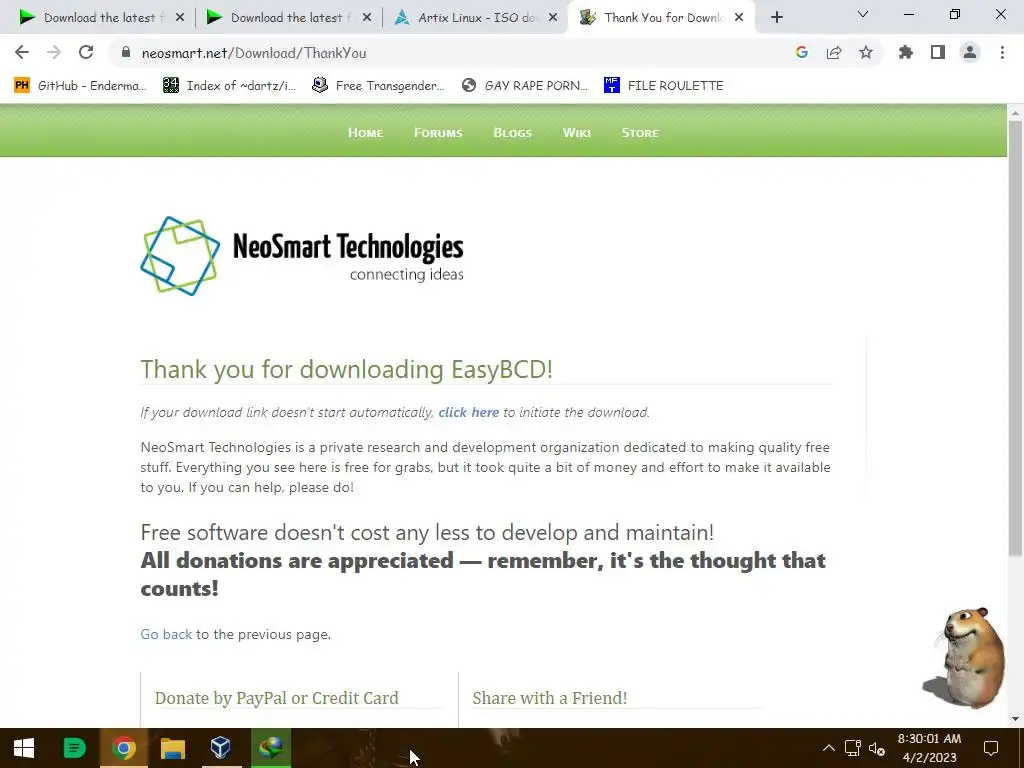This screenshot has height=768, width=1024.
Task: Click the scrollbar down arrow
Action: point(1016,719)
